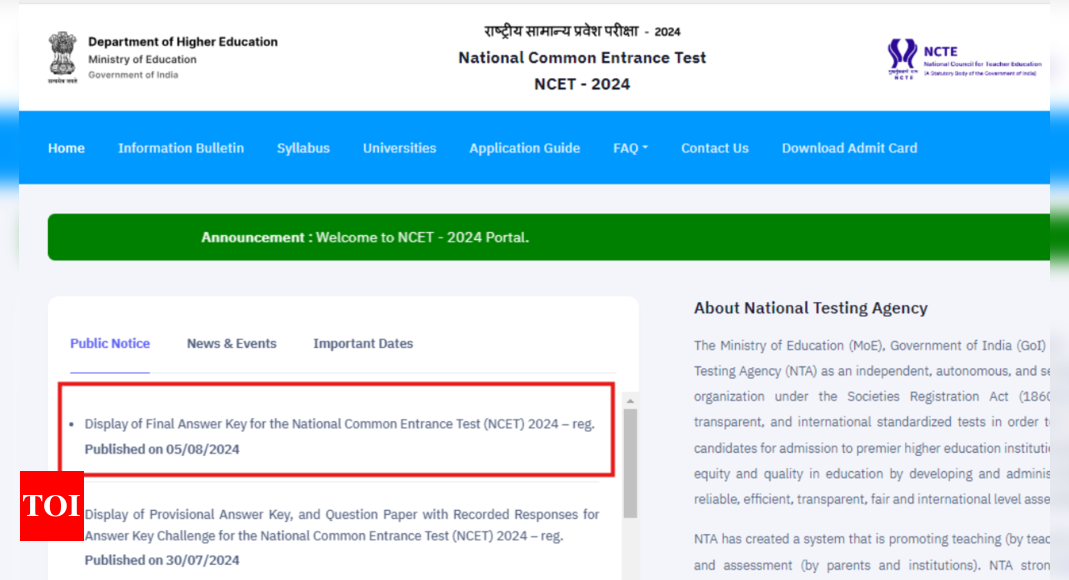View the Application Guide

[524, 148]
